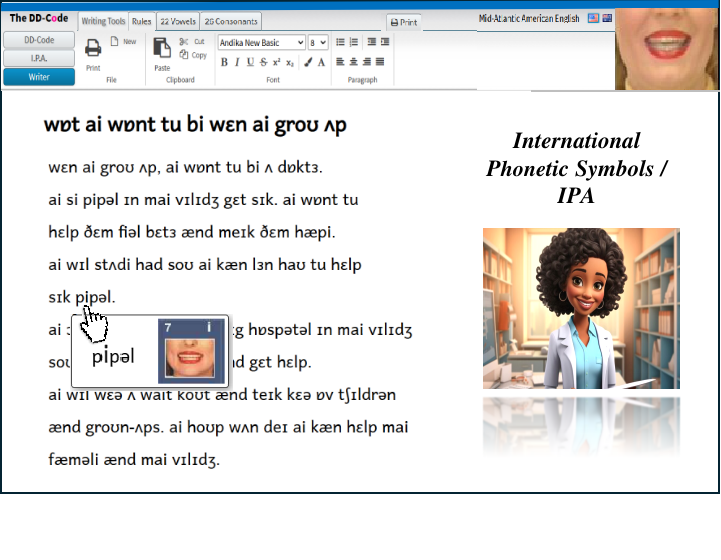
Task: Cut the selected text
Action: pos(192,41)
